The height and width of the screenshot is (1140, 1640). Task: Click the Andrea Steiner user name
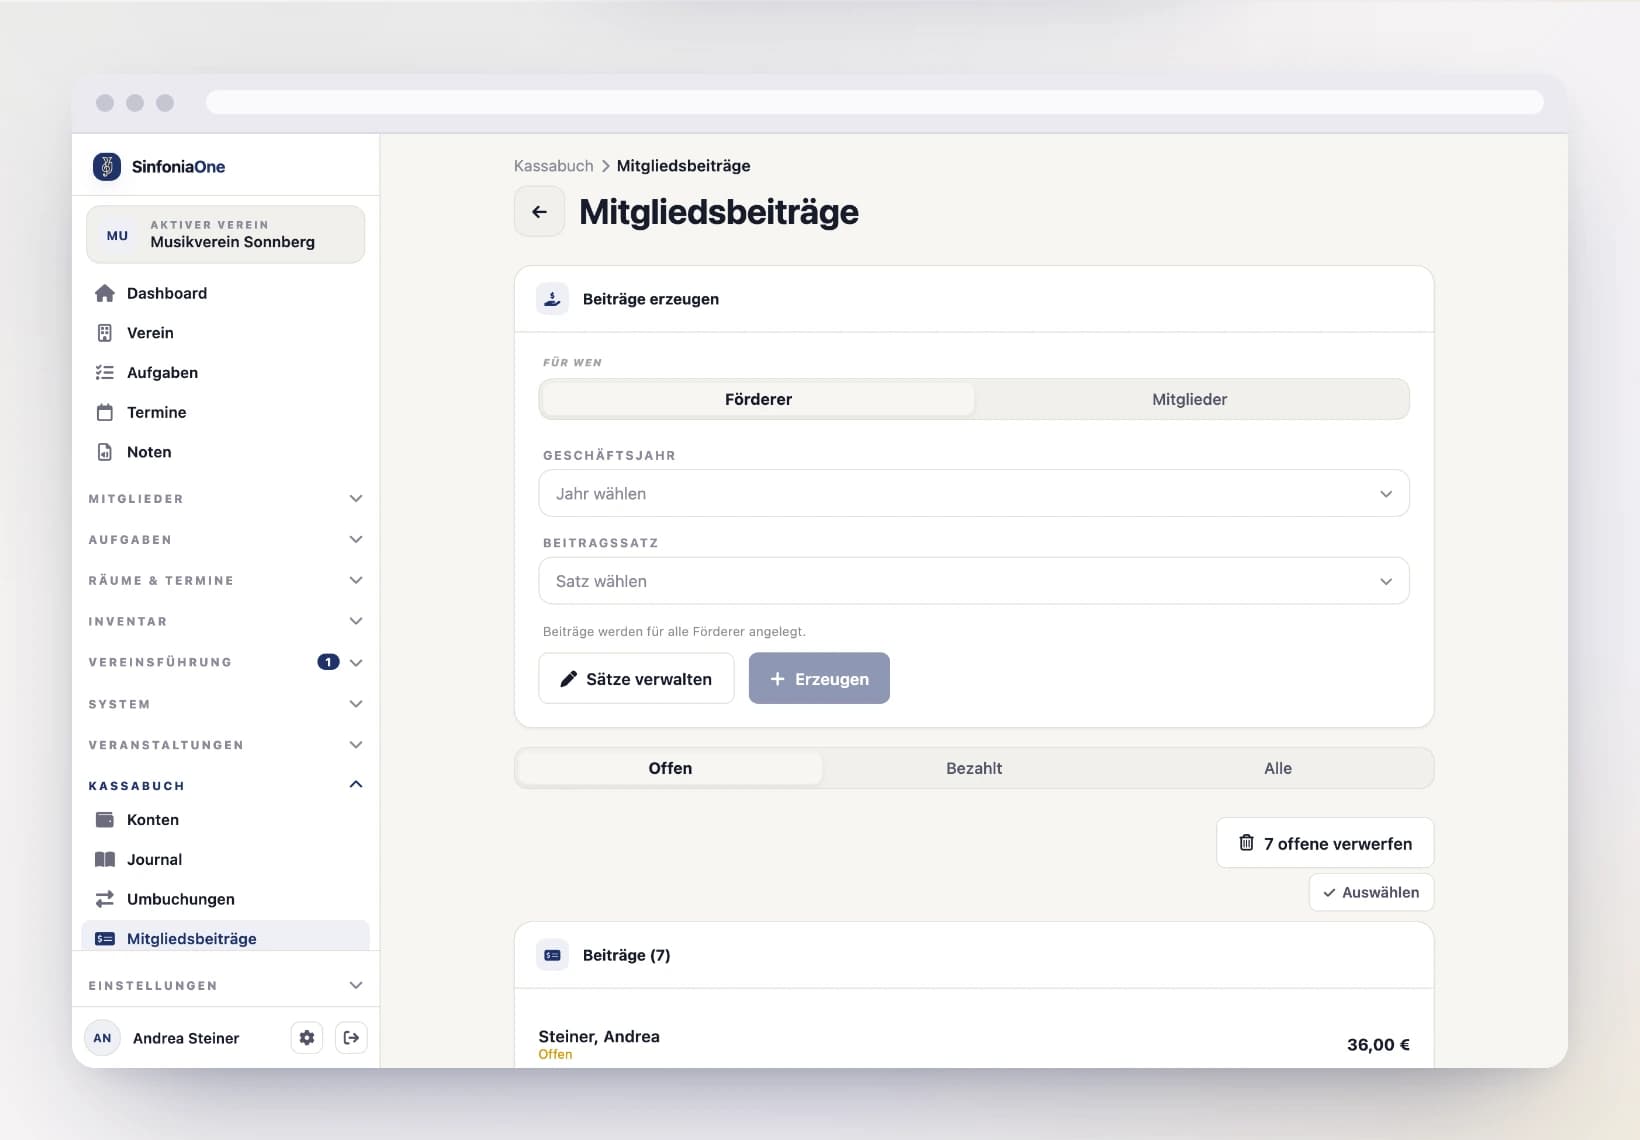point(186,1038)
